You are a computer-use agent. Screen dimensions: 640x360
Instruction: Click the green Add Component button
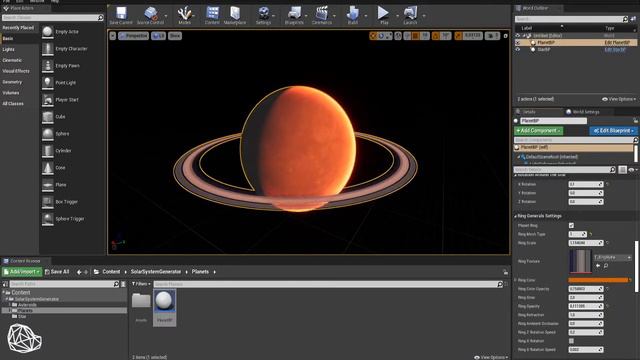(x=538, y=131)
